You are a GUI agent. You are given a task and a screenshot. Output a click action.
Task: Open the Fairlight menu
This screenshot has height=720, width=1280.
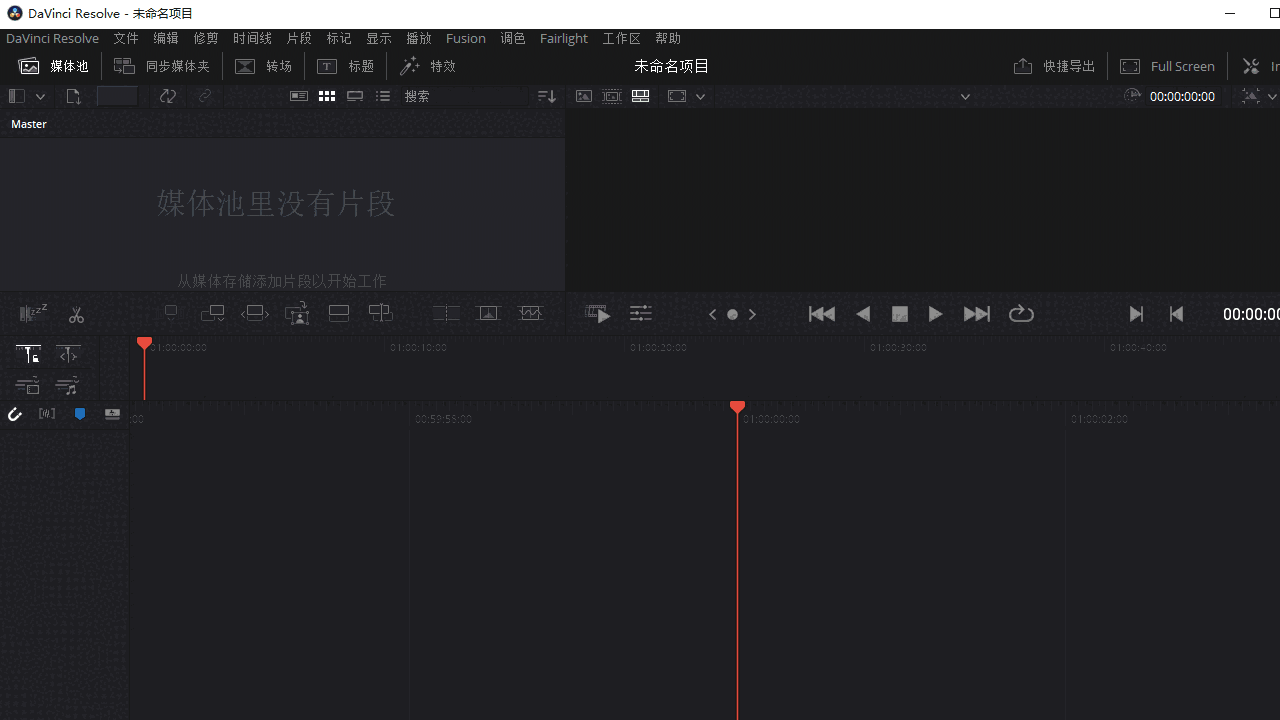point(563,38)
